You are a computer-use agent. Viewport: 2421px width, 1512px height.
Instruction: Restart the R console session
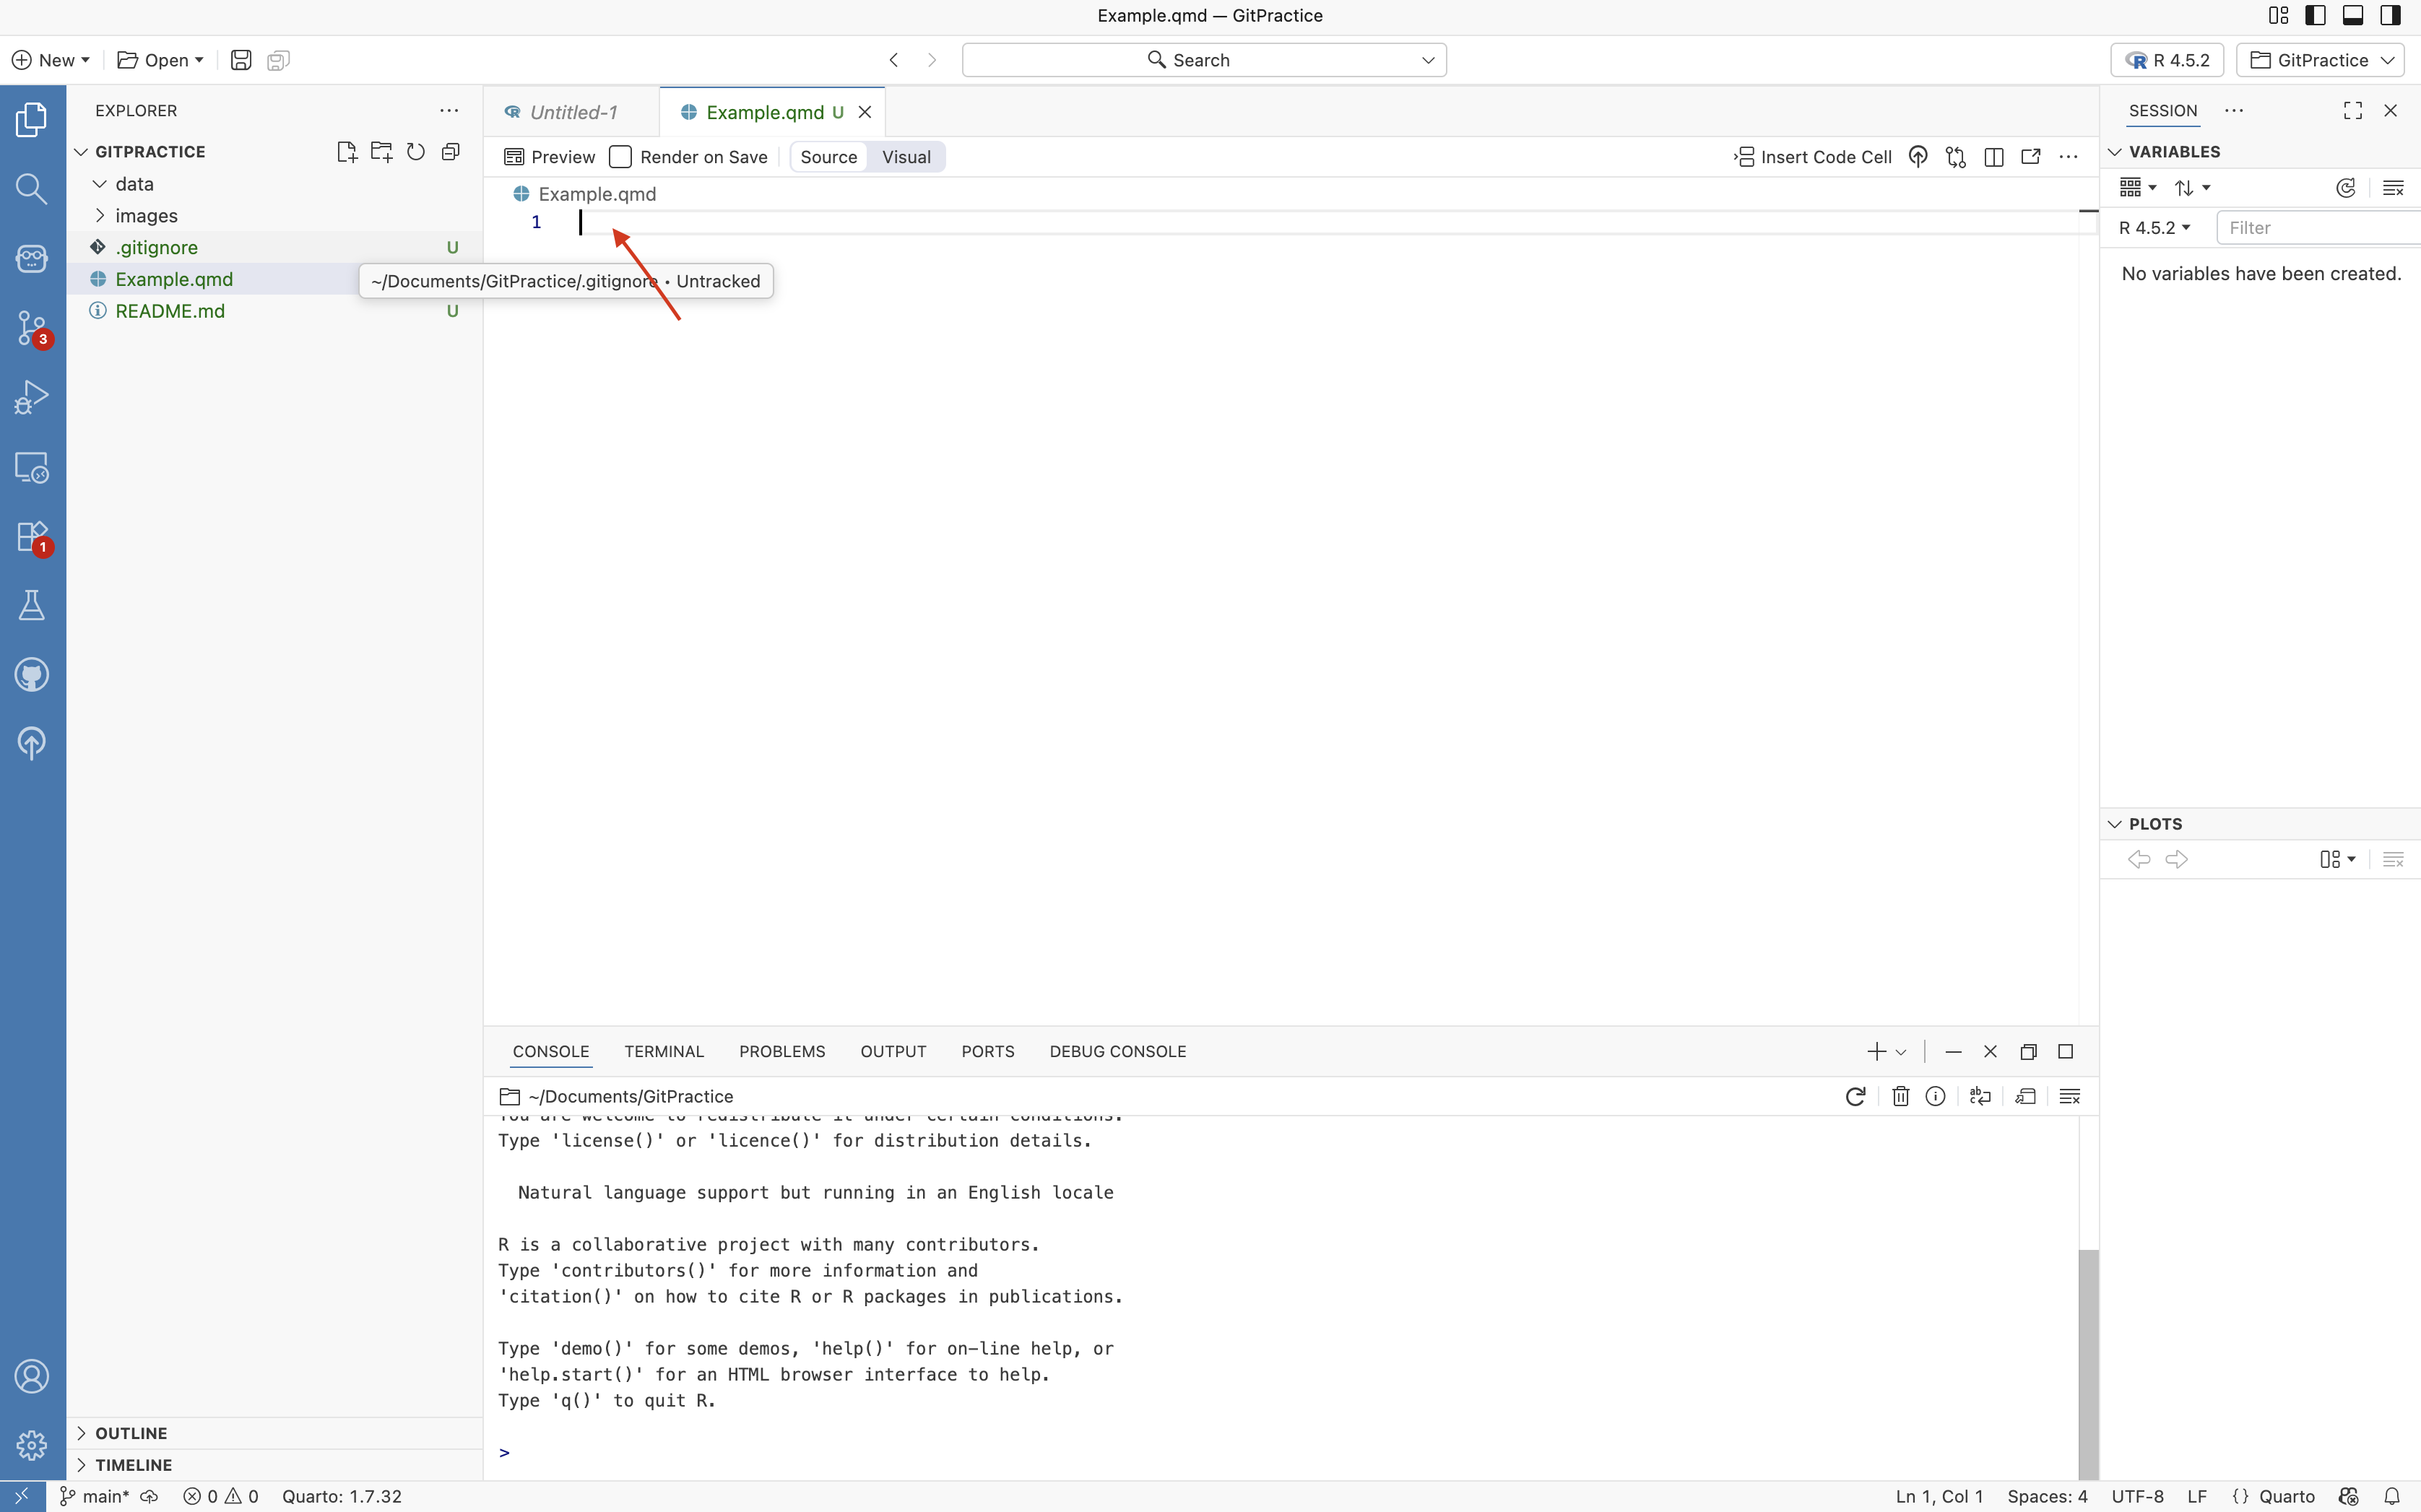(x=1855, y=1097)
